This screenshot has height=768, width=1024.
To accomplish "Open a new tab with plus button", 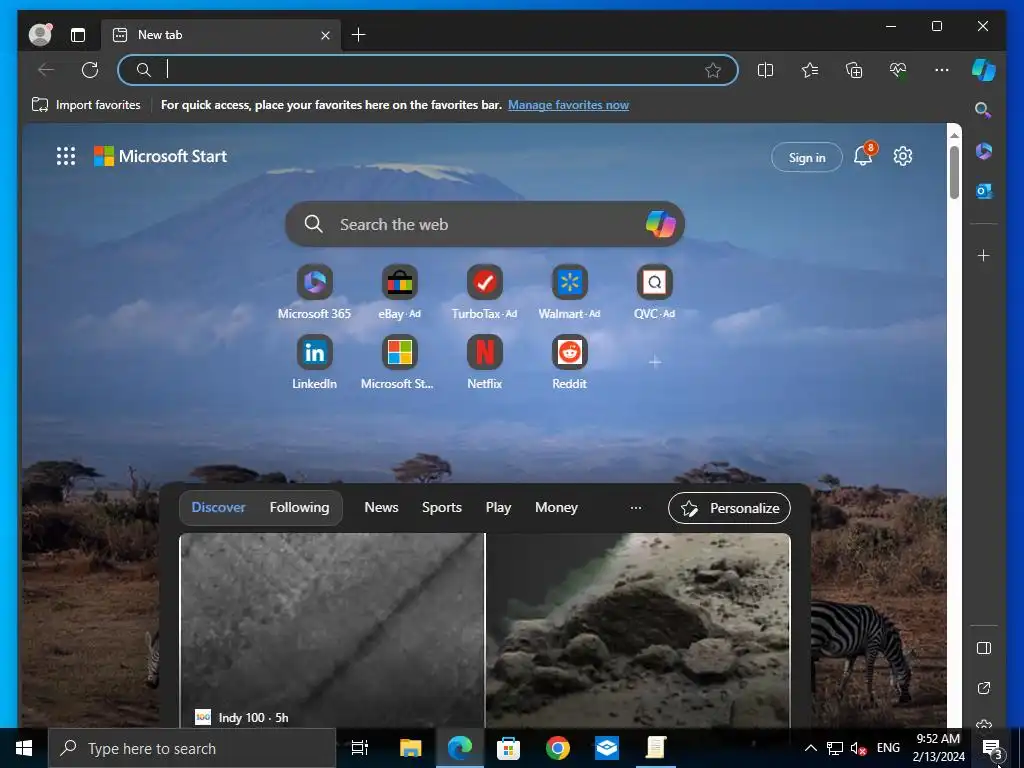I will [359, 35].
